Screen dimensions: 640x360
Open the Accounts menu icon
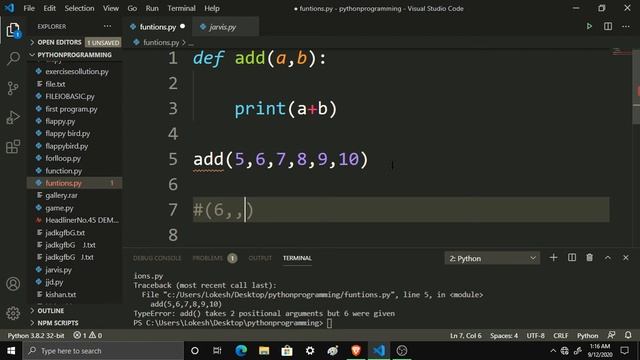click(13, 284)
